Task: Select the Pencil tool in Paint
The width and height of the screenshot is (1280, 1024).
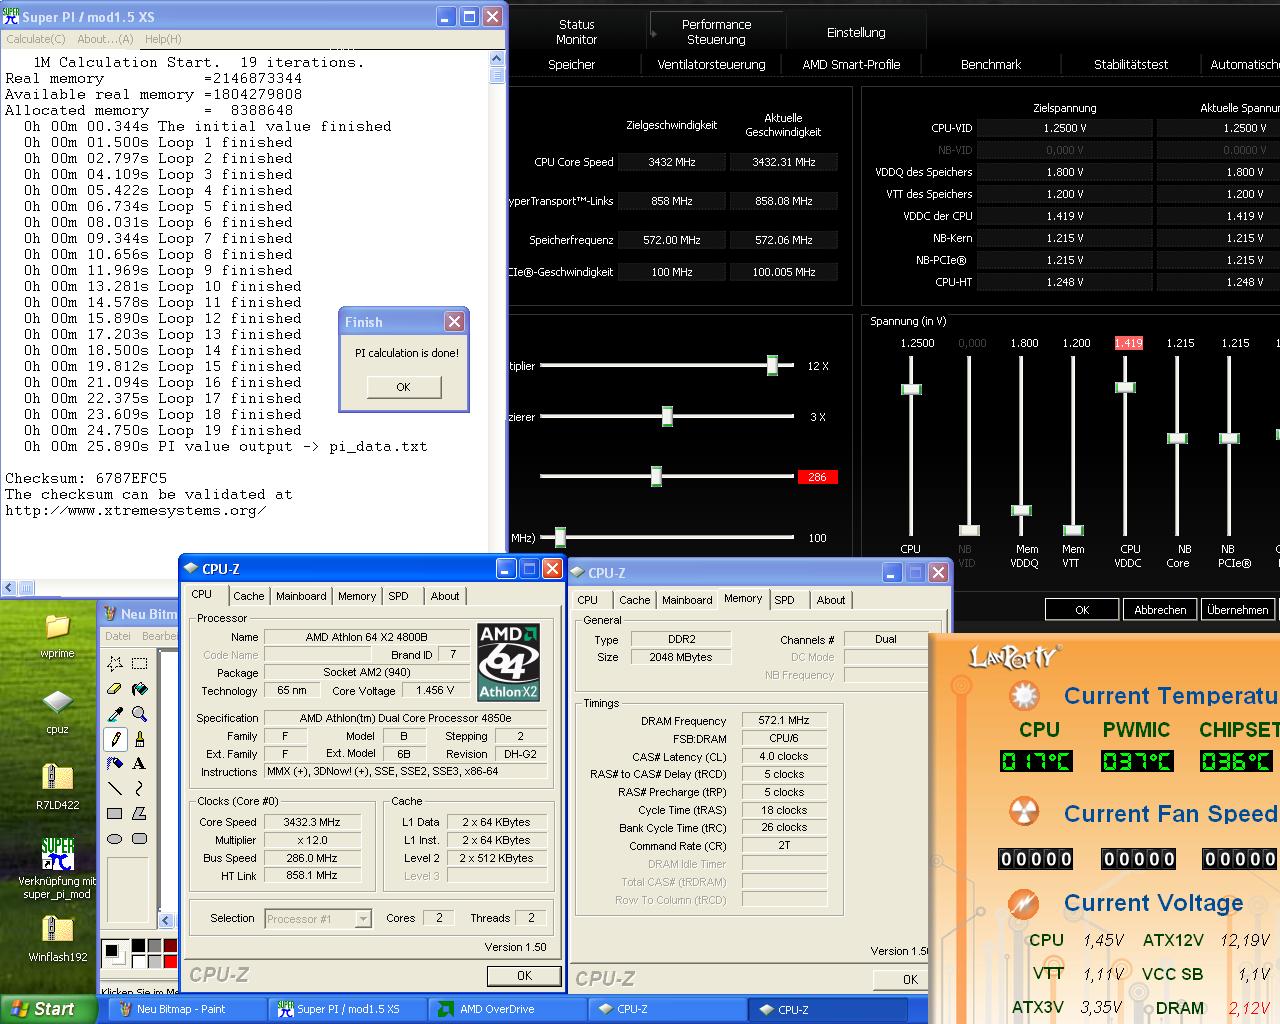Action: (115, 739)
